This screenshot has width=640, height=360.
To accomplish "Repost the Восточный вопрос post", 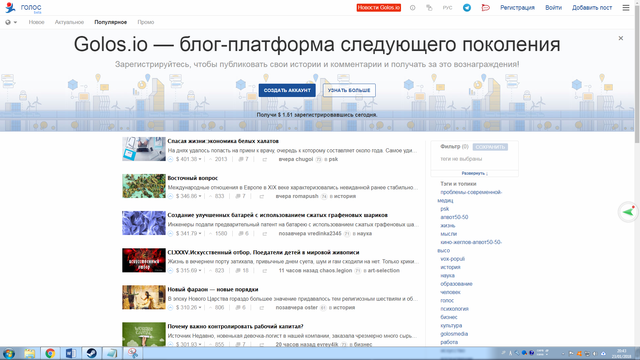I will (262, 197).
